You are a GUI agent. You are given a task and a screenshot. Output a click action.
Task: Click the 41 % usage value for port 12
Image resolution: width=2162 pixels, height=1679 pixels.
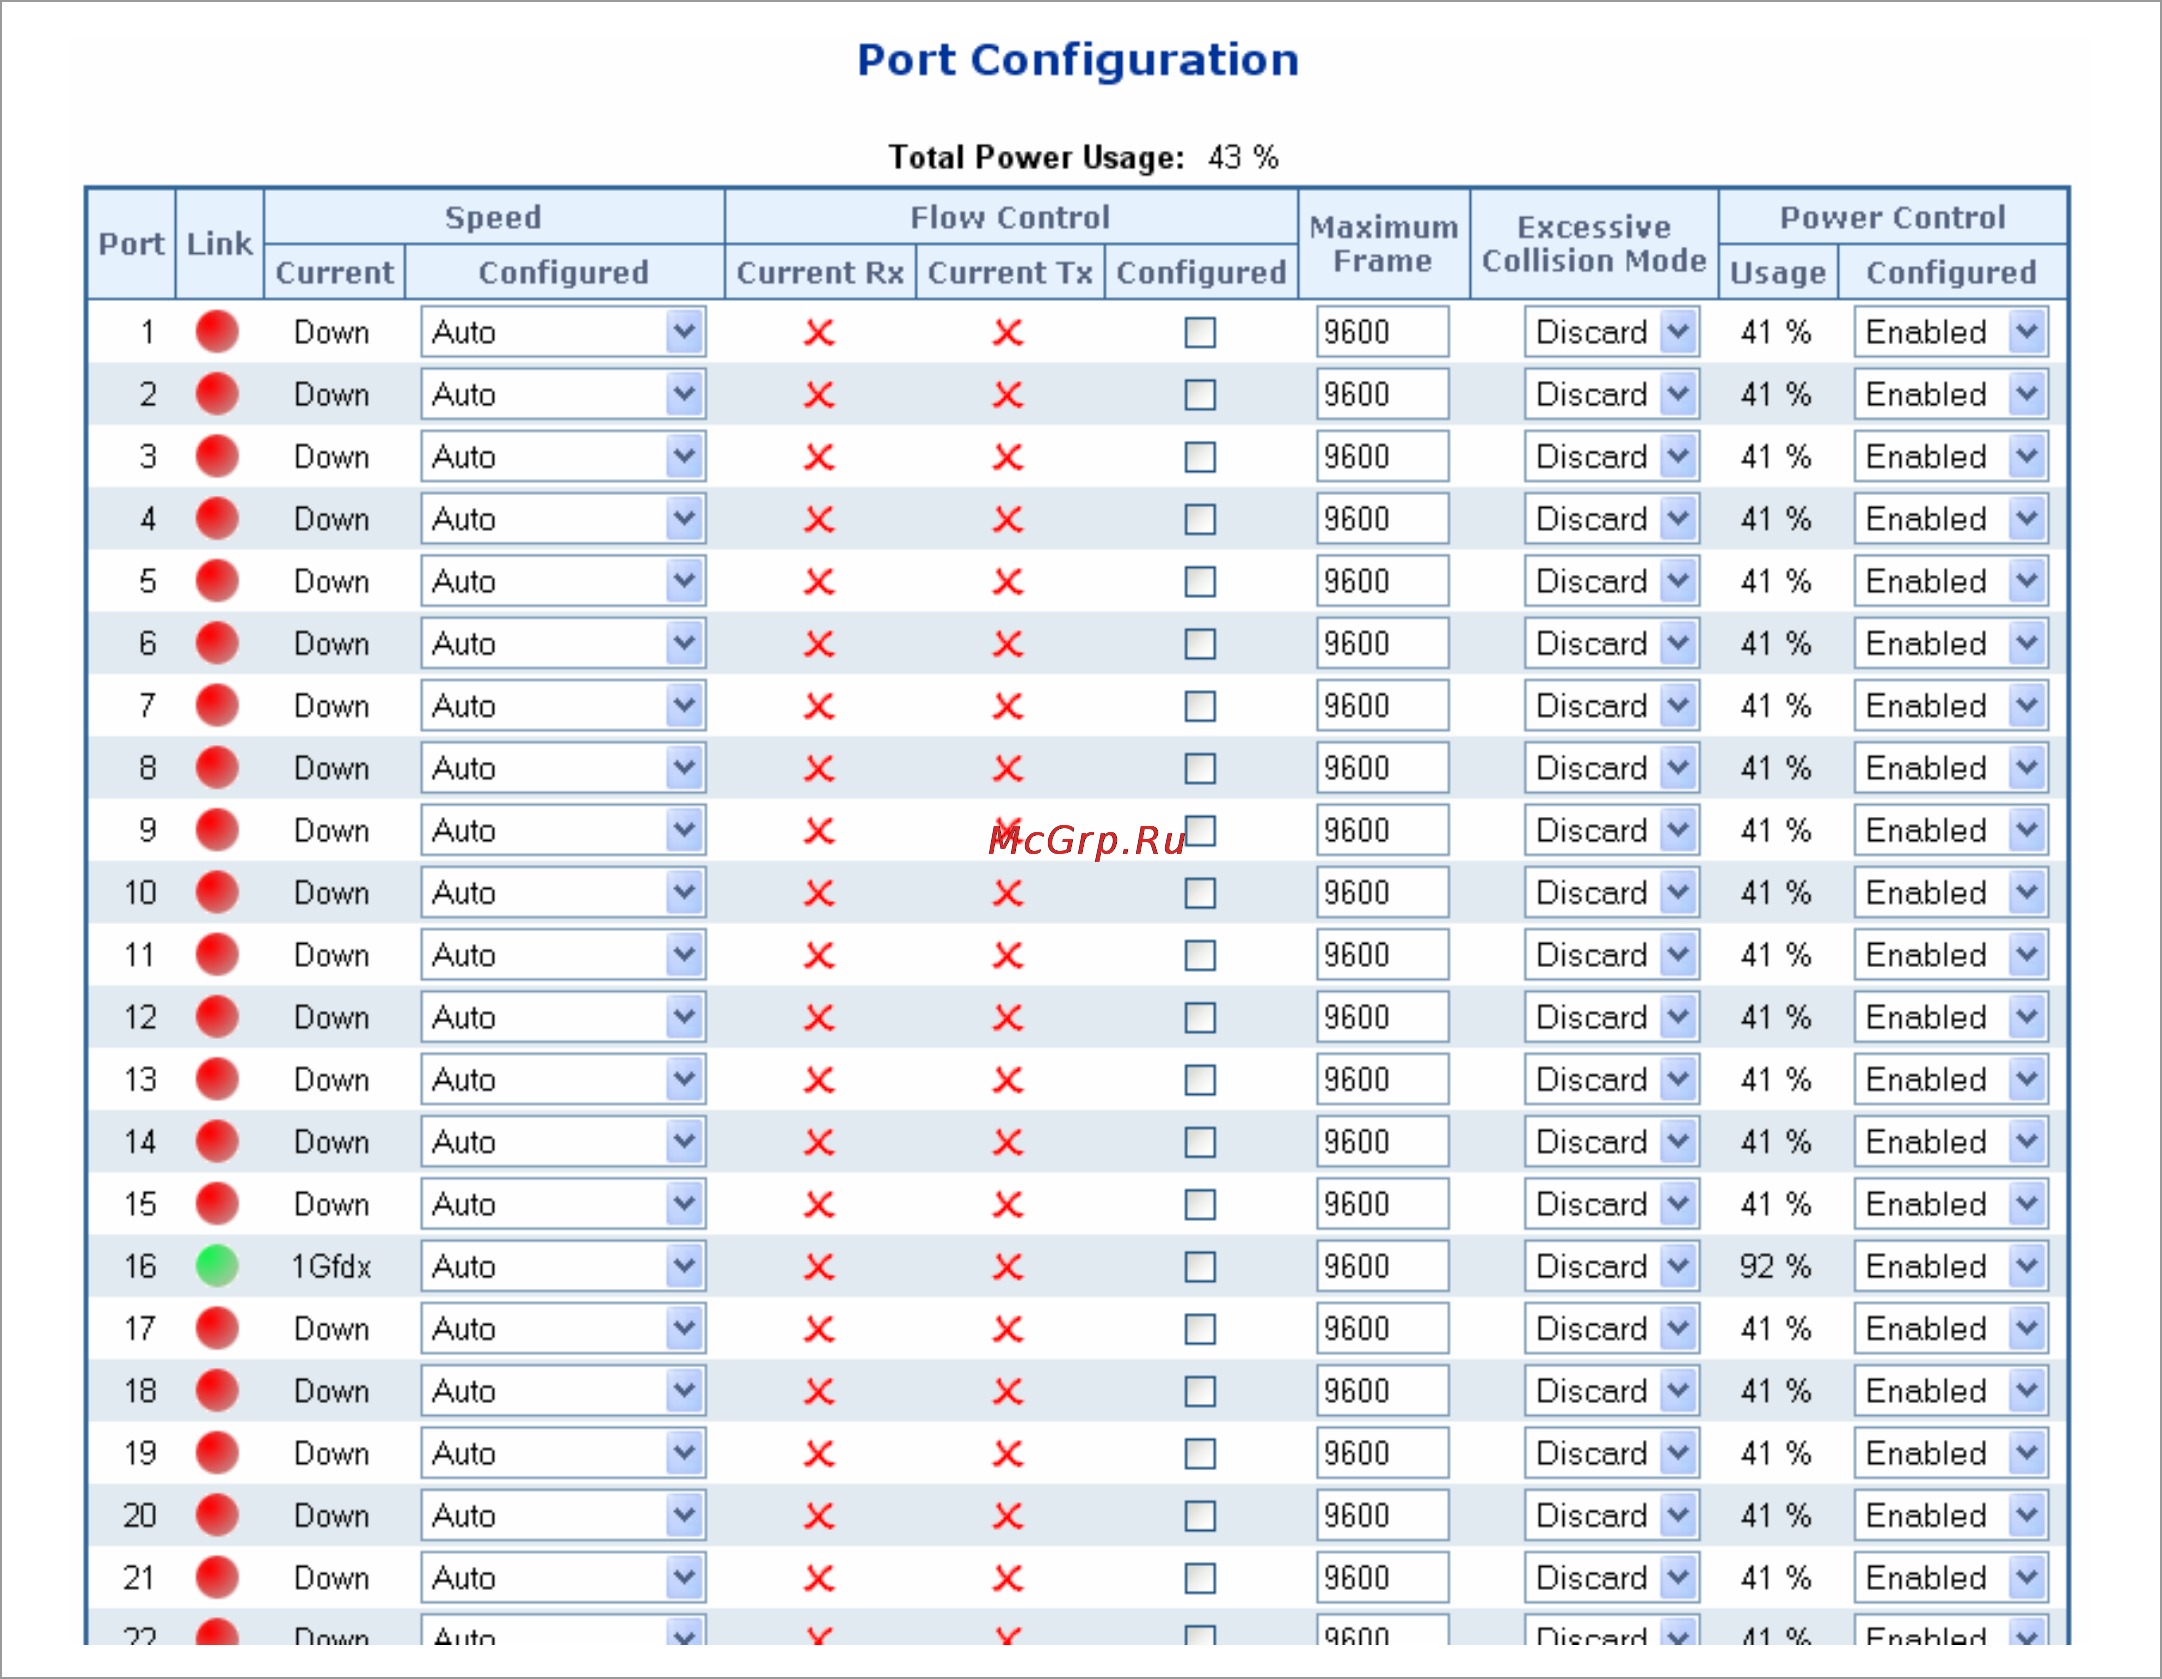1775,1017
